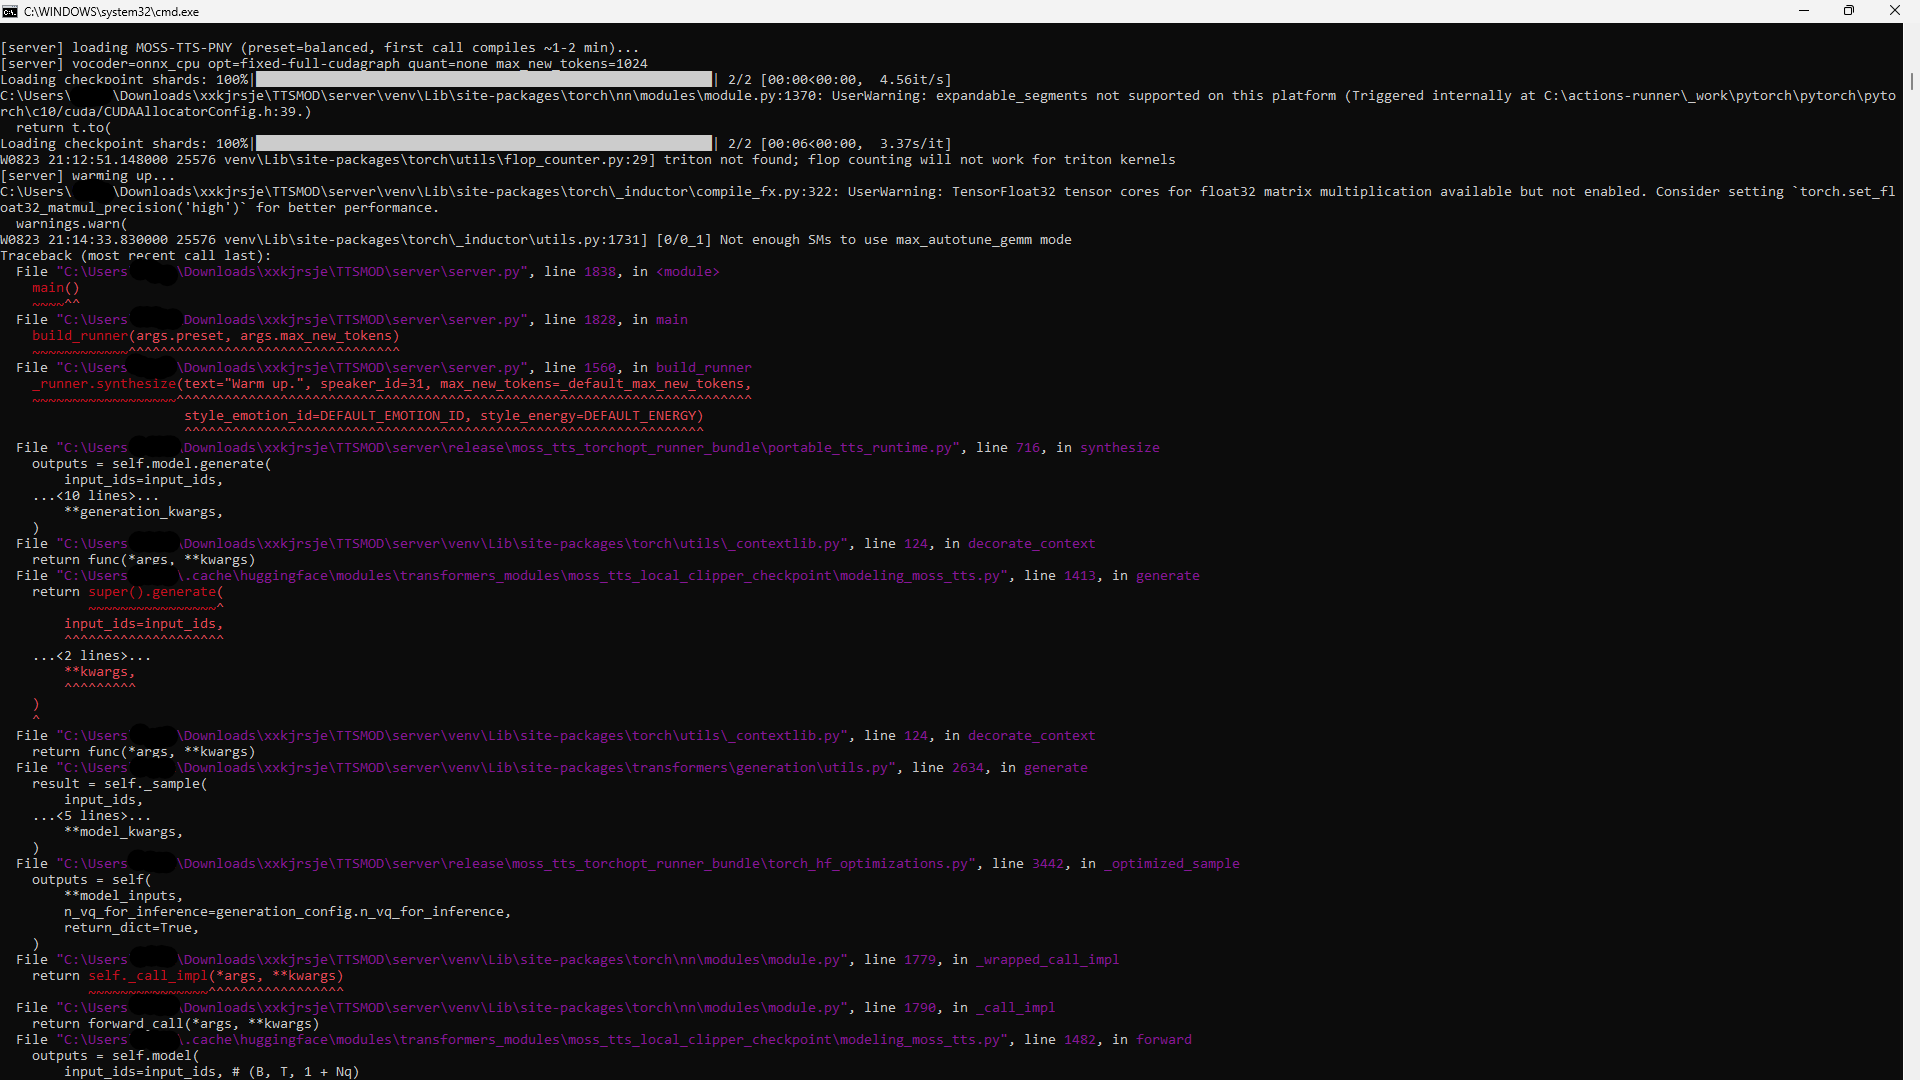Click the '**generation_kwargs,' line
The image size is (1920, 1080).
[x=144, y=512]
